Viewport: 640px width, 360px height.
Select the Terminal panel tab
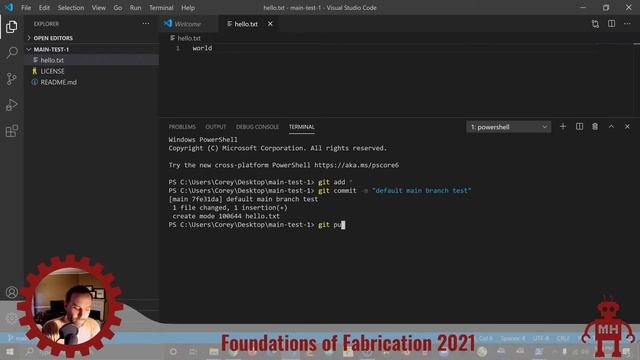click(302, 127)
